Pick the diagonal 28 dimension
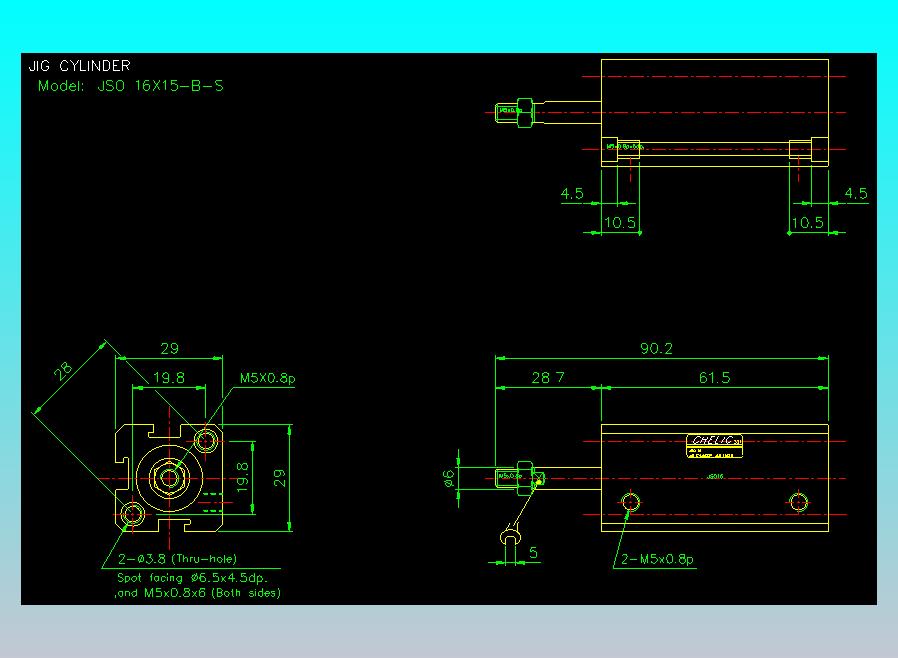 click(x=63, y=372)
